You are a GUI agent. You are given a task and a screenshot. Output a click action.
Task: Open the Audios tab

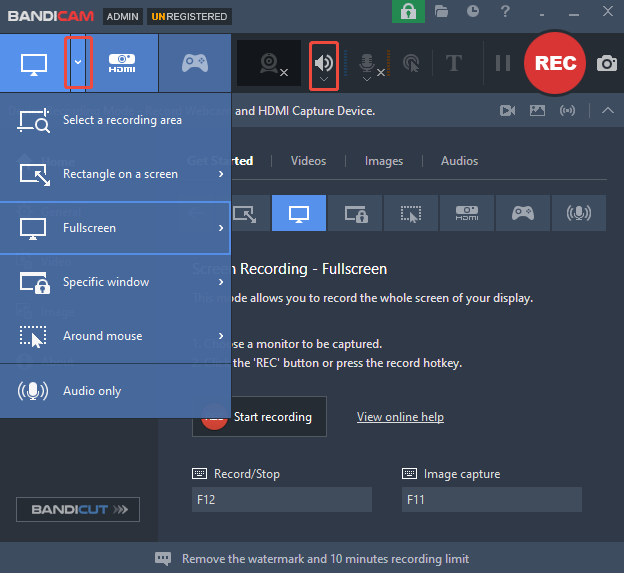[x=460, y=161]
